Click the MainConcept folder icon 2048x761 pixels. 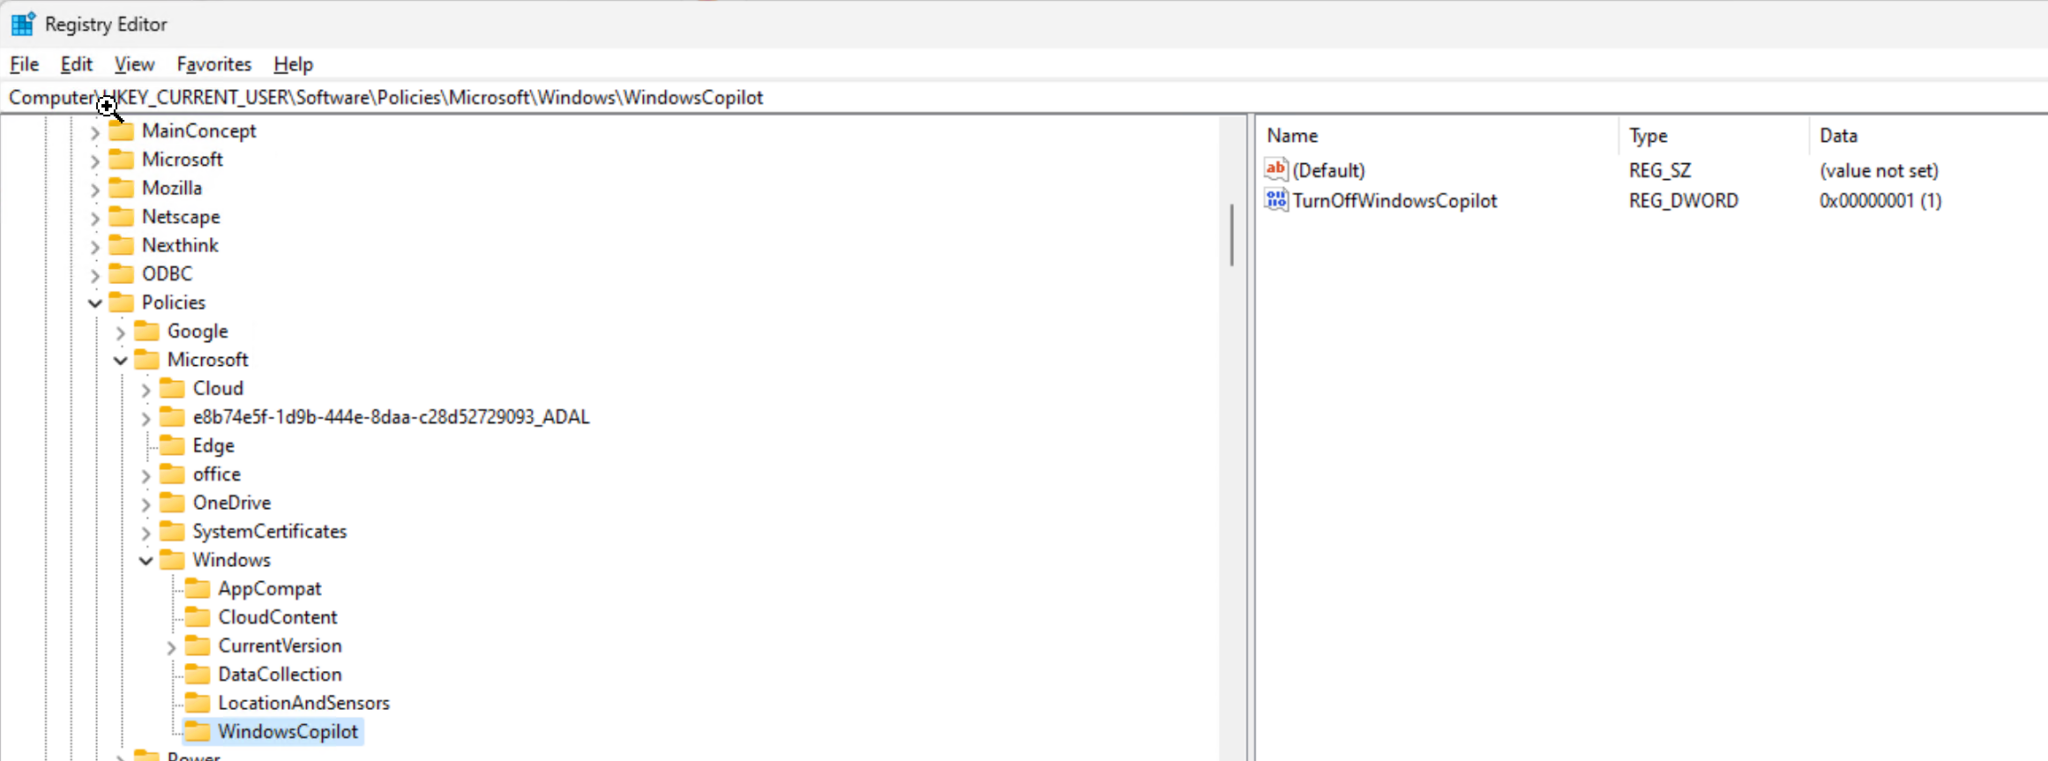pyautogui.click(x=121, y=131)
